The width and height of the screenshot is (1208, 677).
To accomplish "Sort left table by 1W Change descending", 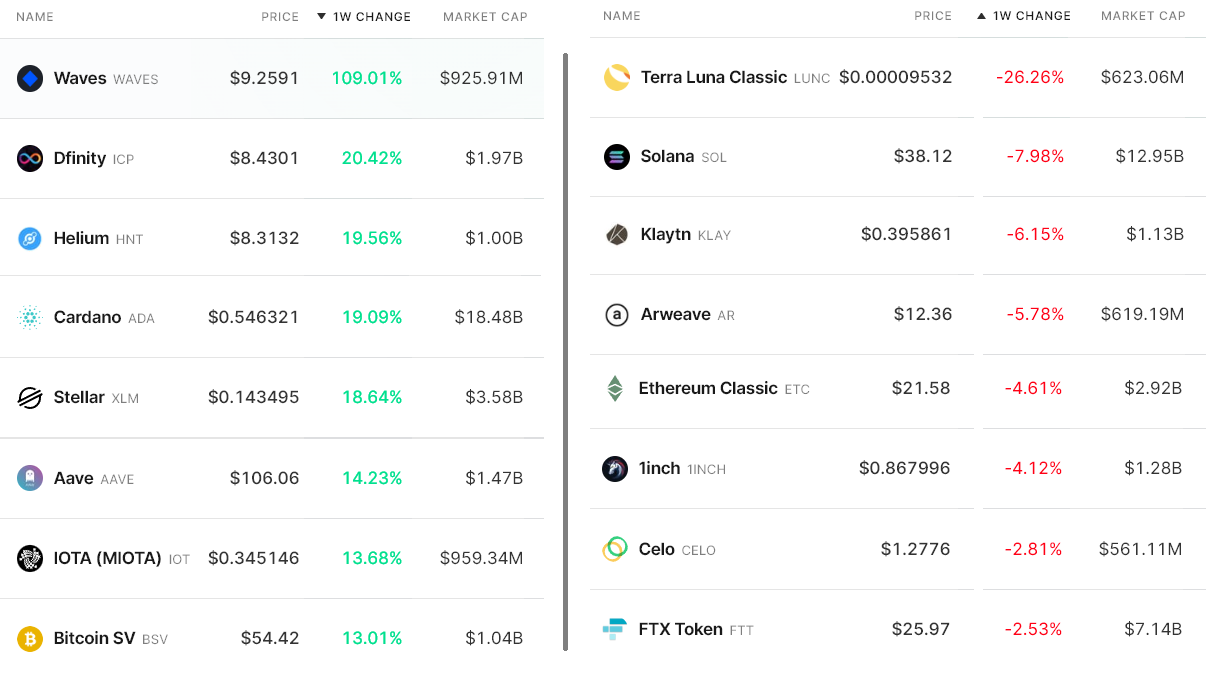I will coord(364,17).
